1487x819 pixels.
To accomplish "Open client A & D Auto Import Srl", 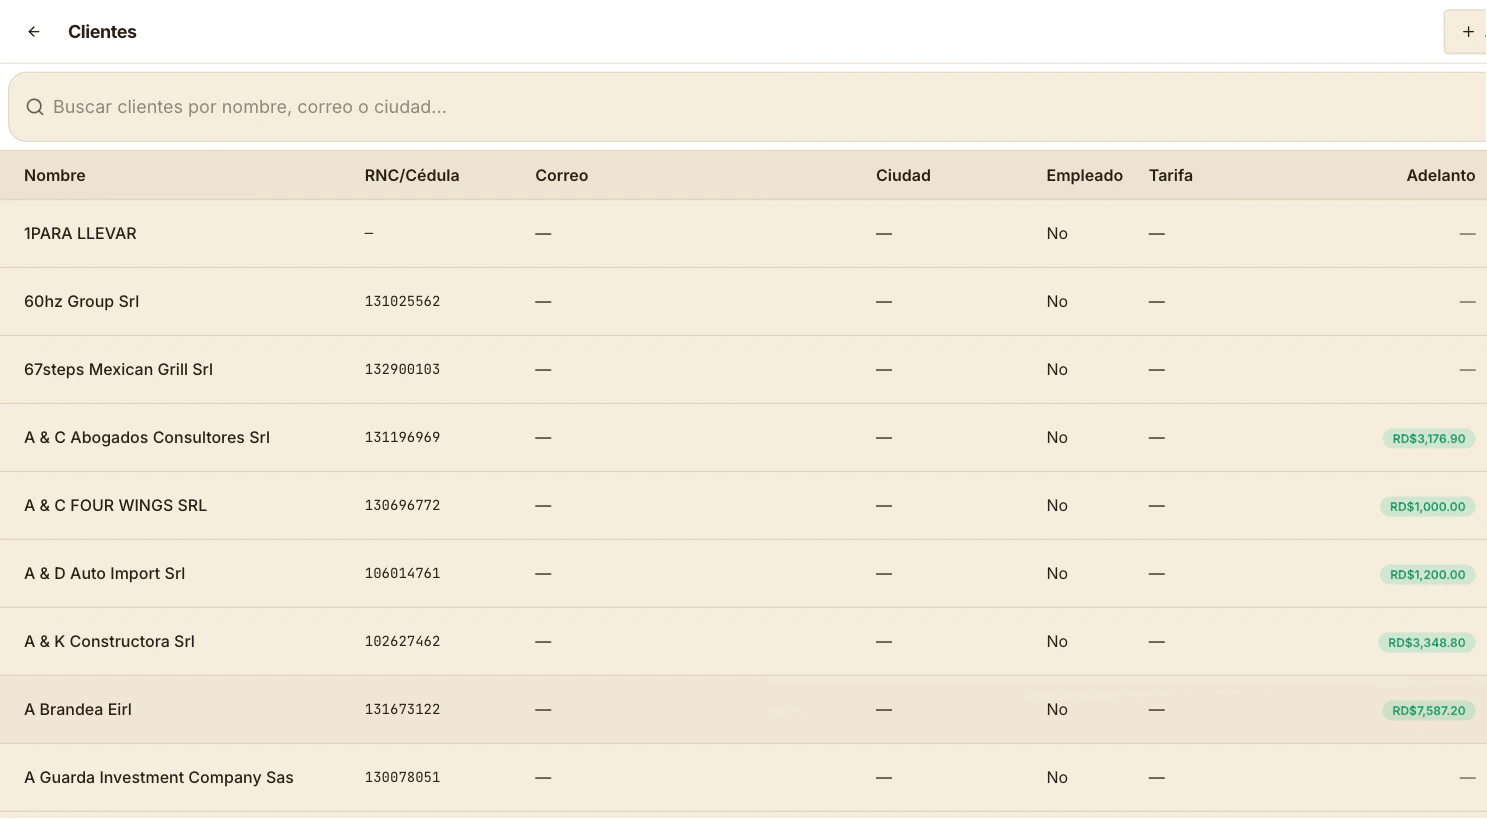I will pyautogui.click(x=105, y=573).
